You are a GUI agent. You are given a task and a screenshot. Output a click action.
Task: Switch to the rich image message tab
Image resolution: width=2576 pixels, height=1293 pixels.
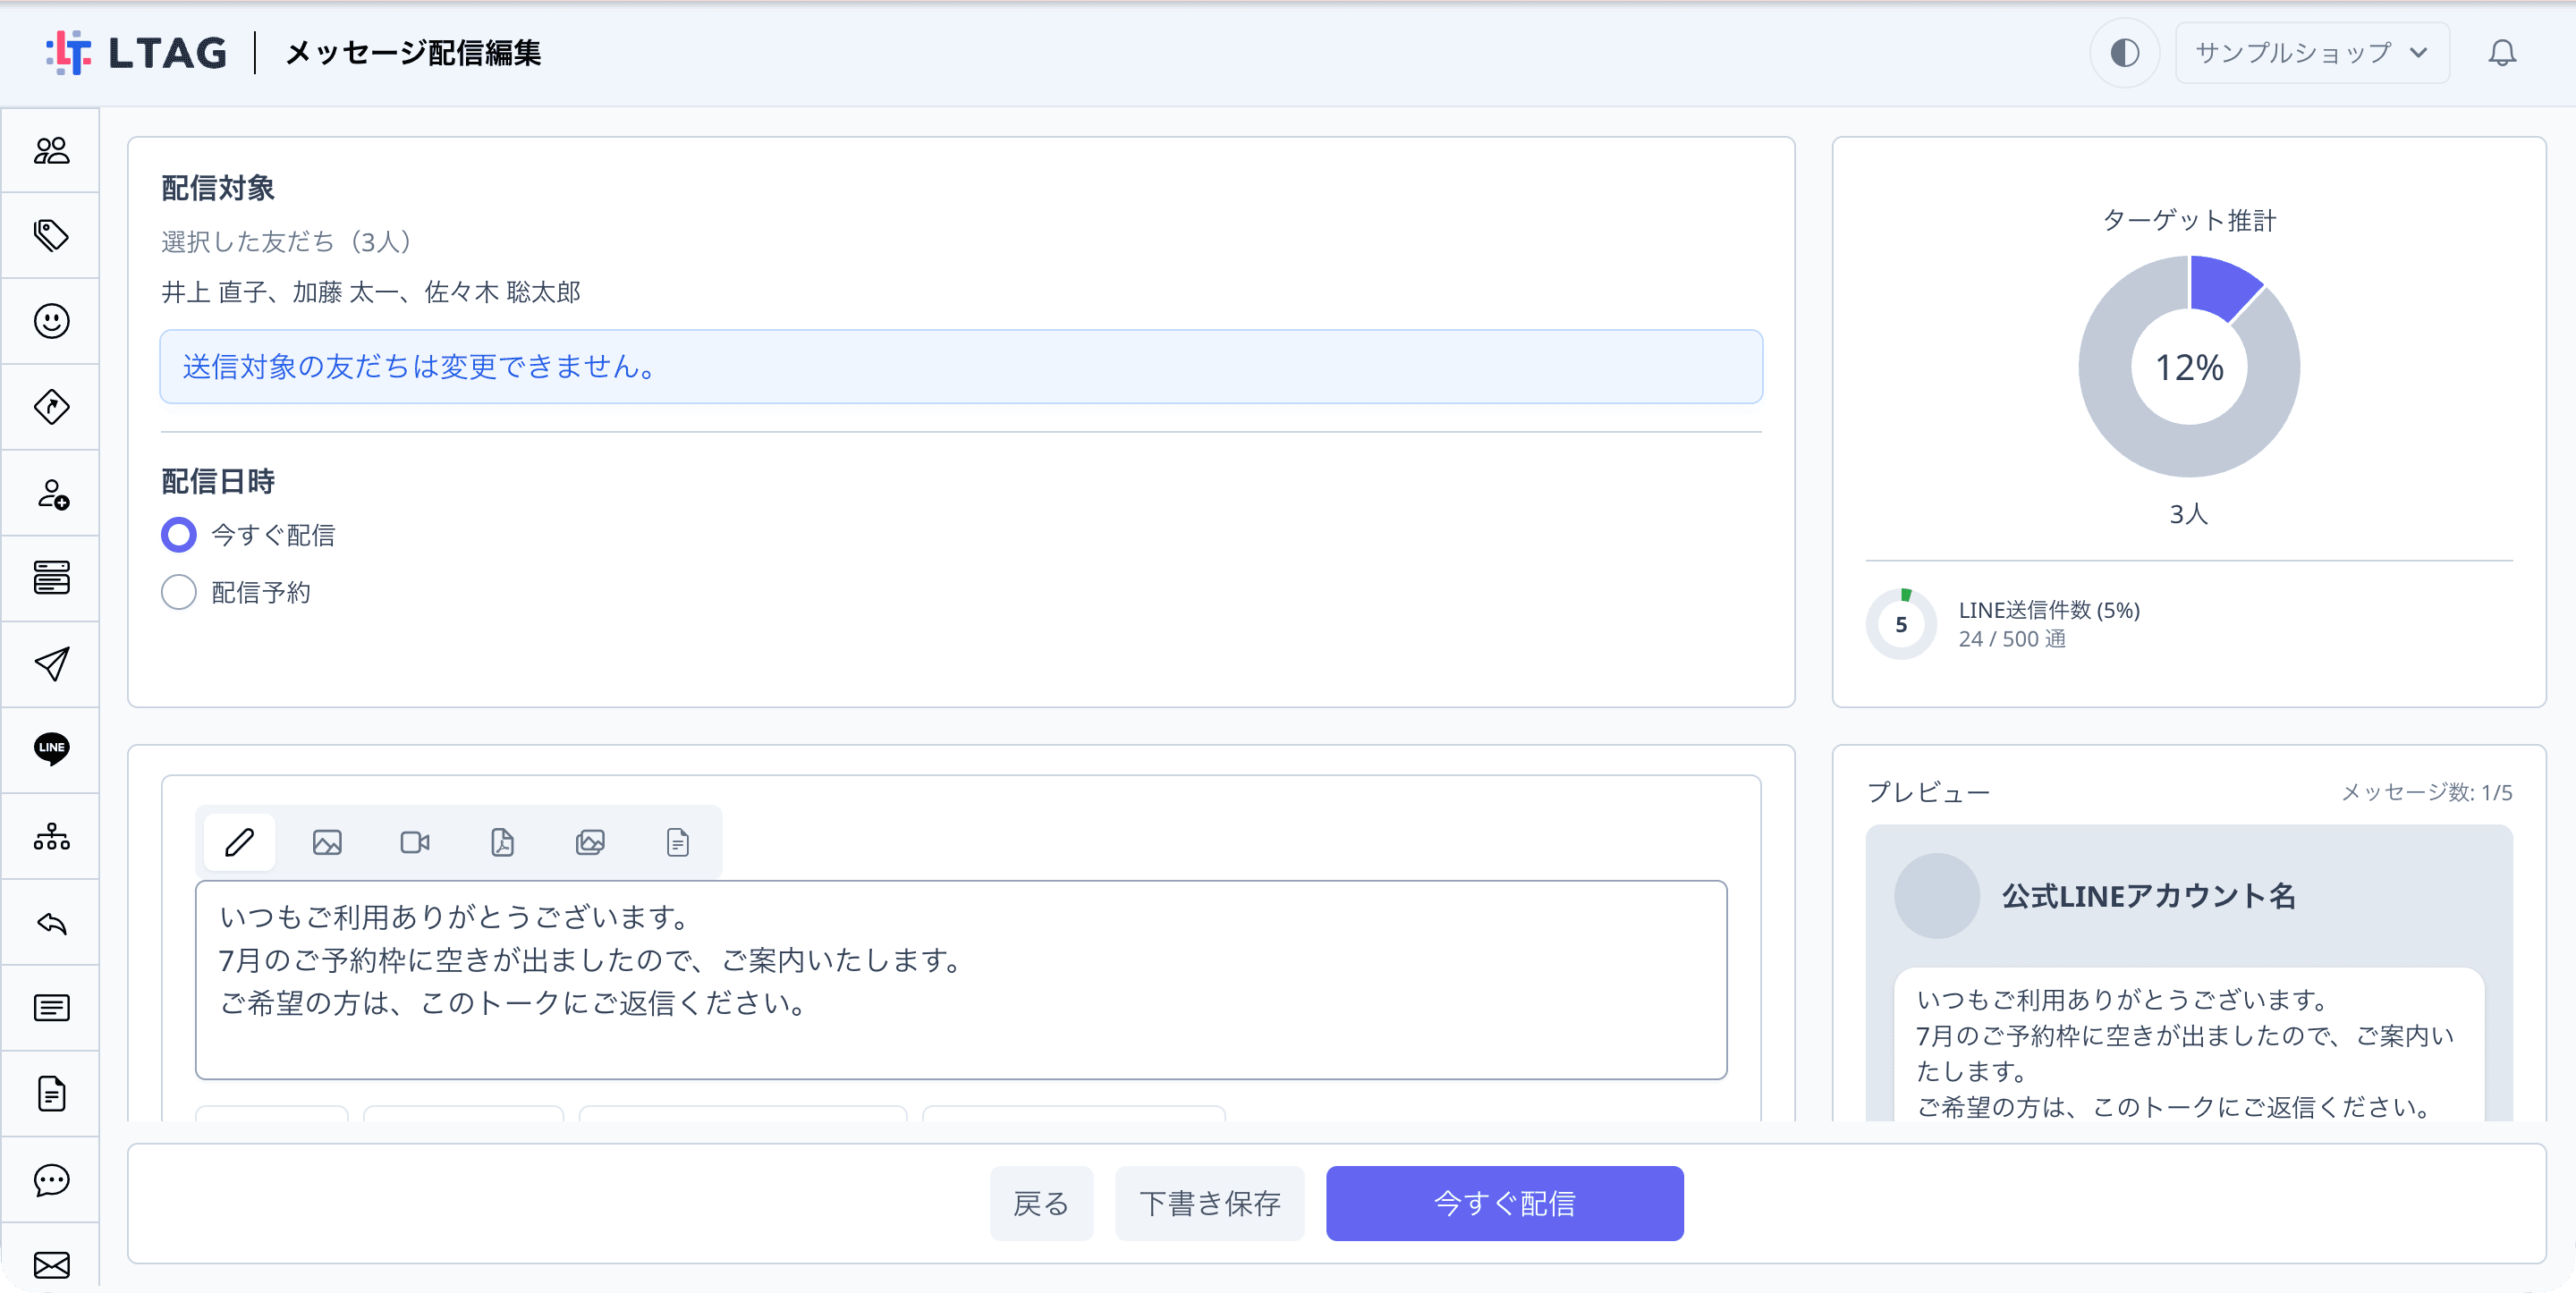[x=590, y=842]
